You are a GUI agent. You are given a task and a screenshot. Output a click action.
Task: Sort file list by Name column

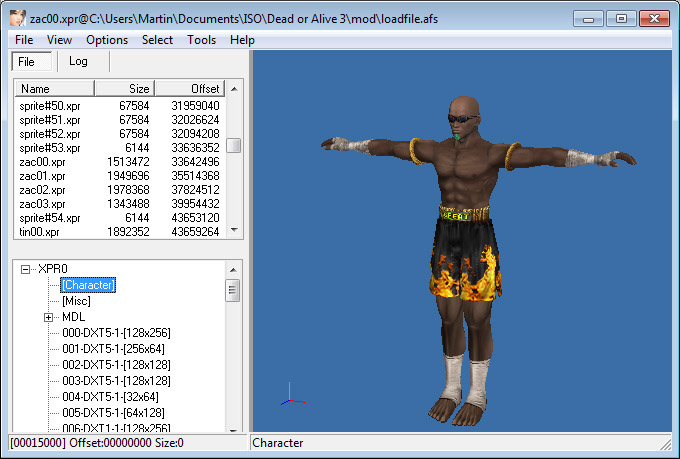click(55, 89)
